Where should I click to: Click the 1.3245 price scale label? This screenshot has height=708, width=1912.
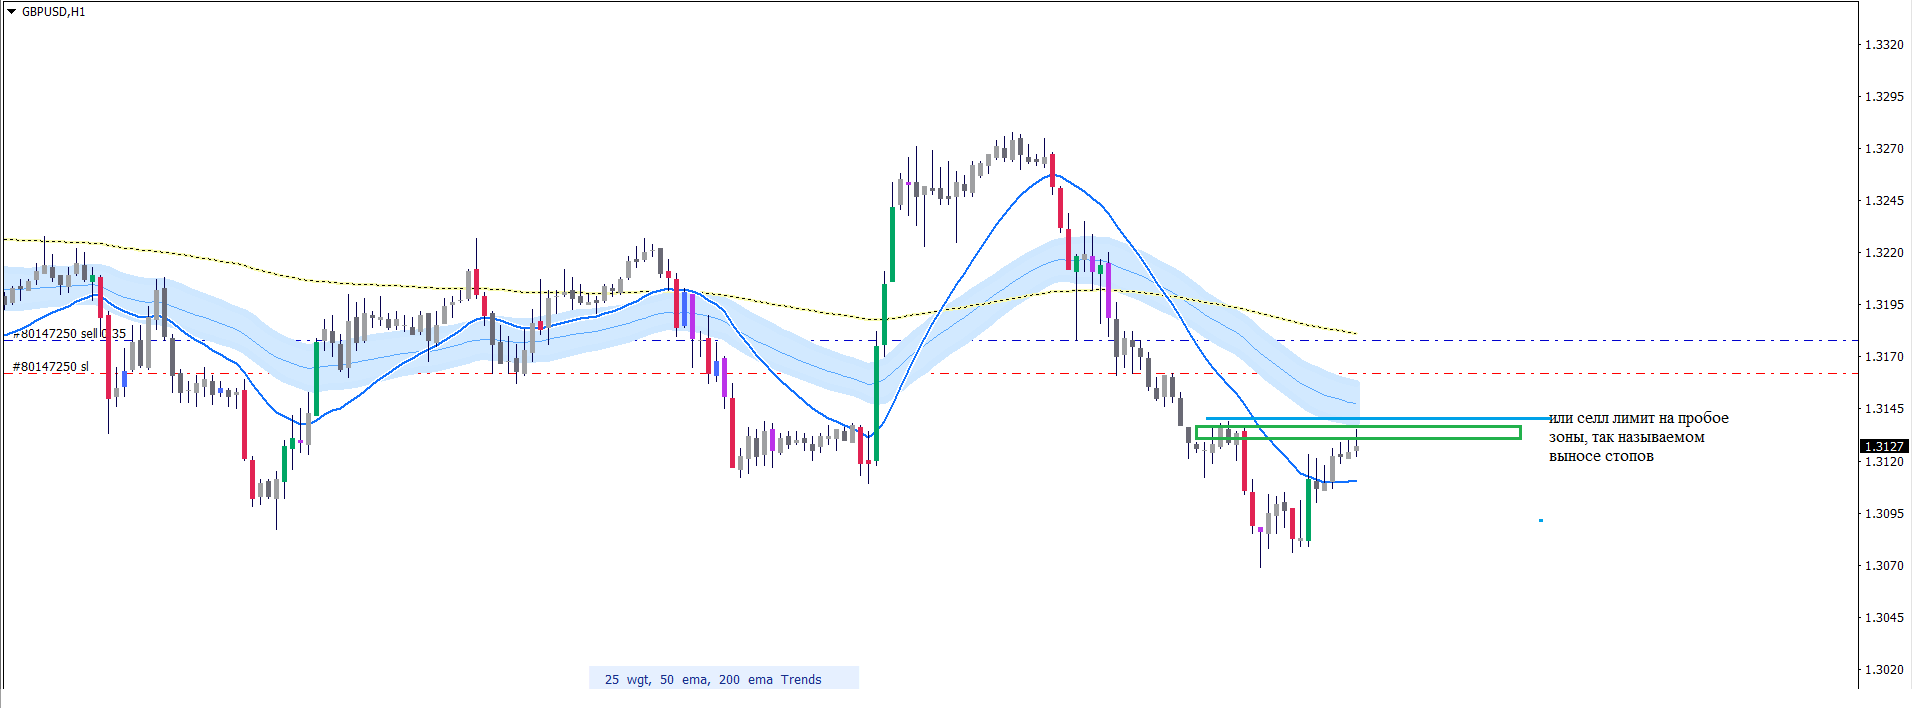click(1884, 201)
